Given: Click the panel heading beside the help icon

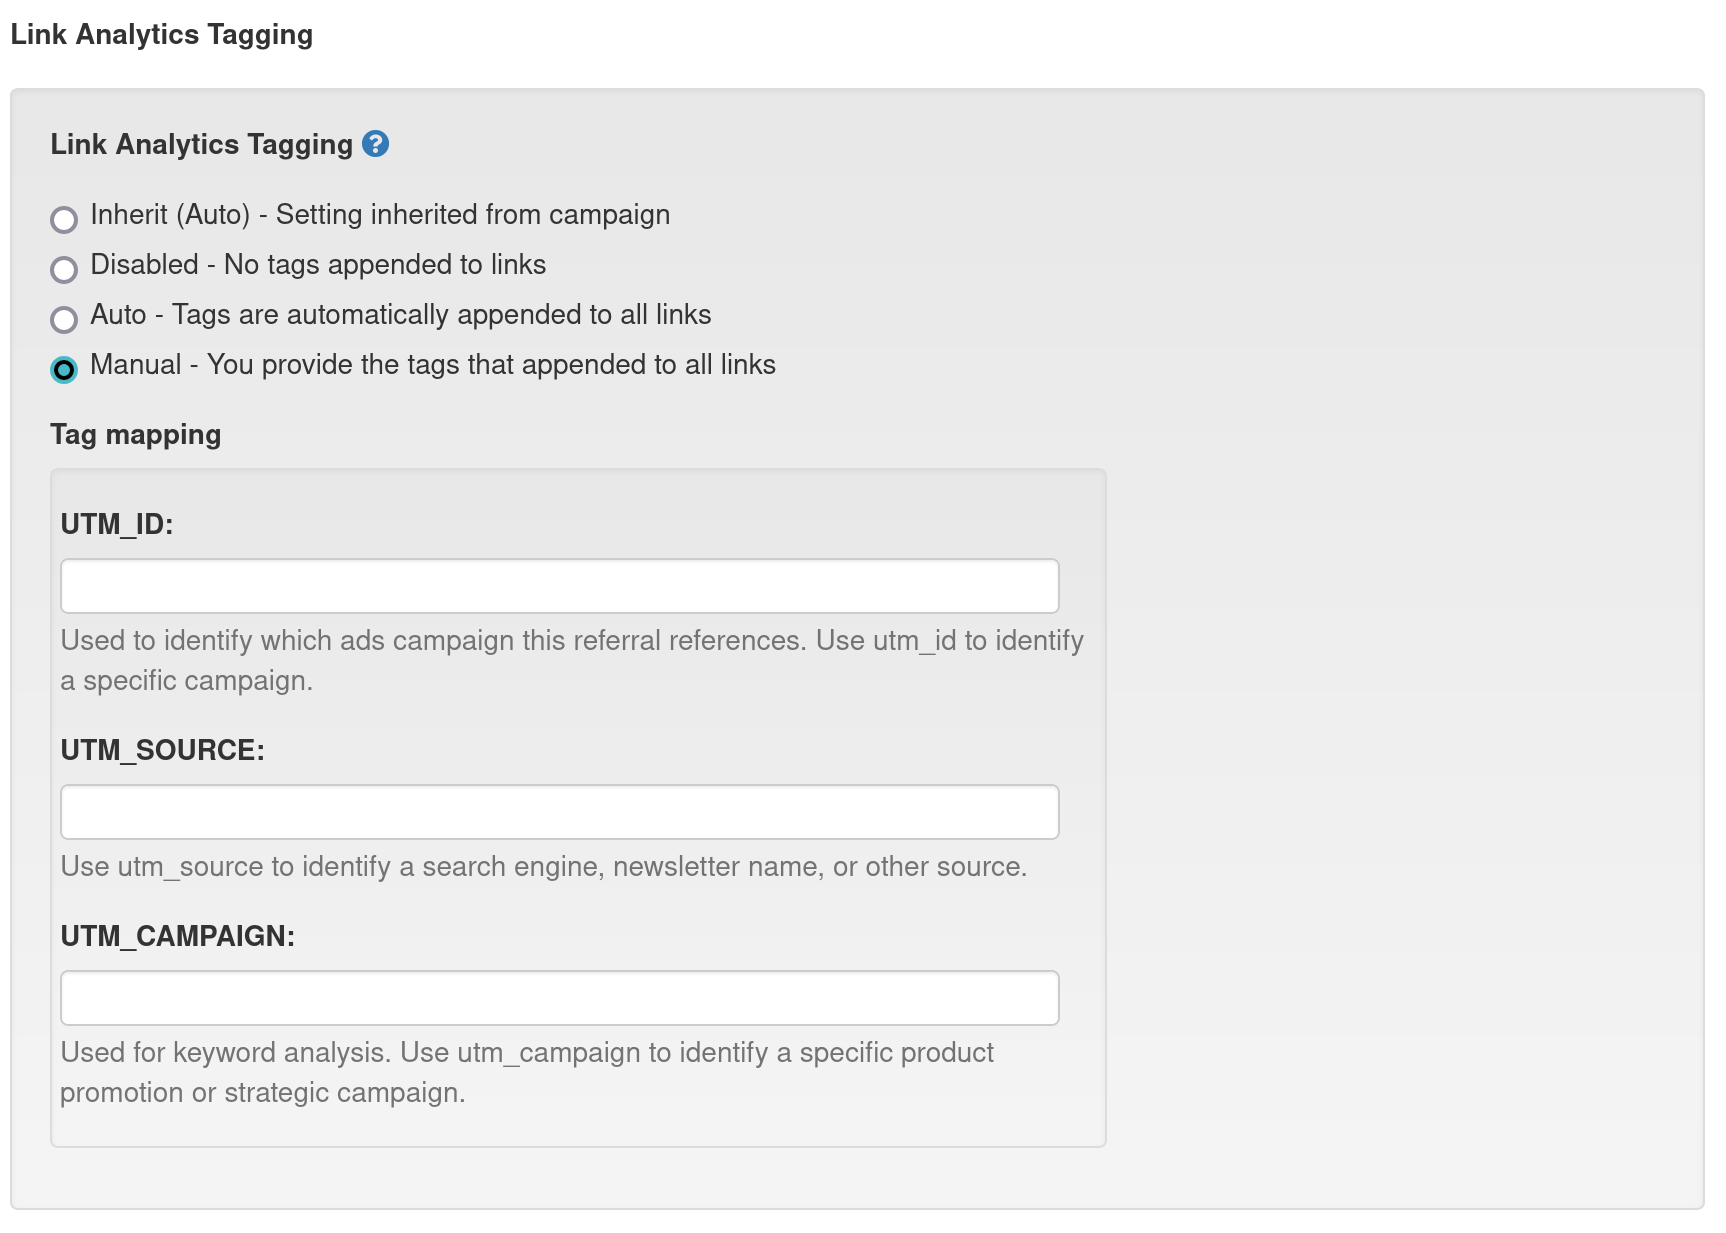Looking at the screenshot, I should point(201,144).
